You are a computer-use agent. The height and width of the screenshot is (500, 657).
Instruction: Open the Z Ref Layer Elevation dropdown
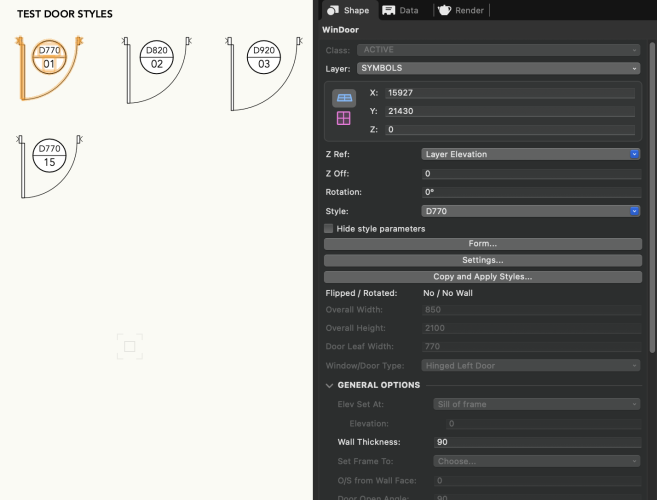[531, 154]
